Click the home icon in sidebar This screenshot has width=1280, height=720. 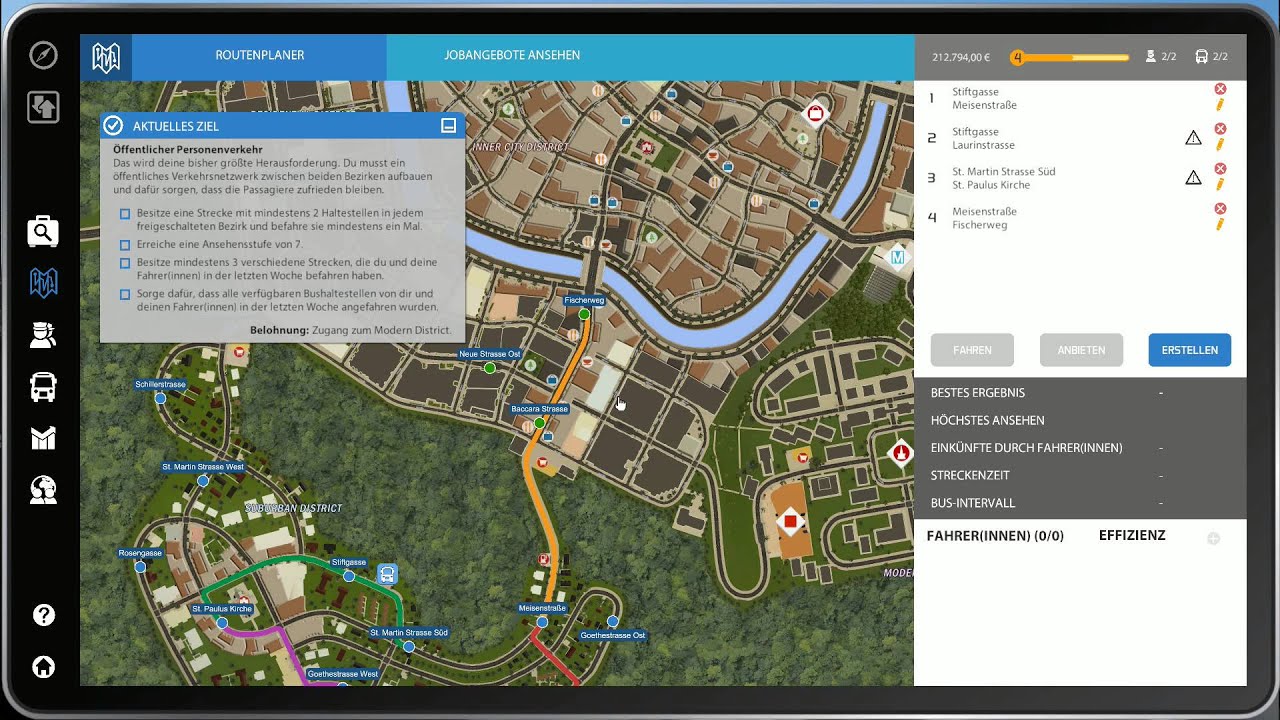coord(43,667)
